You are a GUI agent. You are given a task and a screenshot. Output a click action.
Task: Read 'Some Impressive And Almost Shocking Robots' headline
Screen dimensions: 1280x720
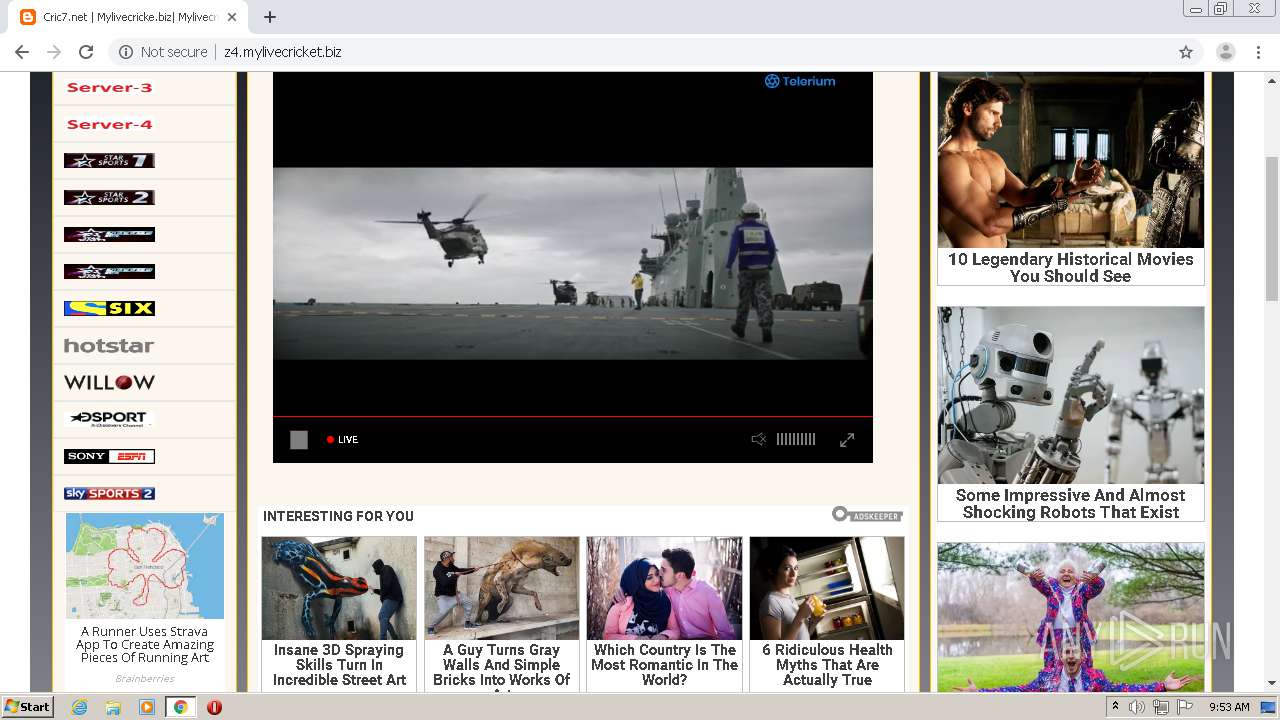click(x=1071, y=504)
